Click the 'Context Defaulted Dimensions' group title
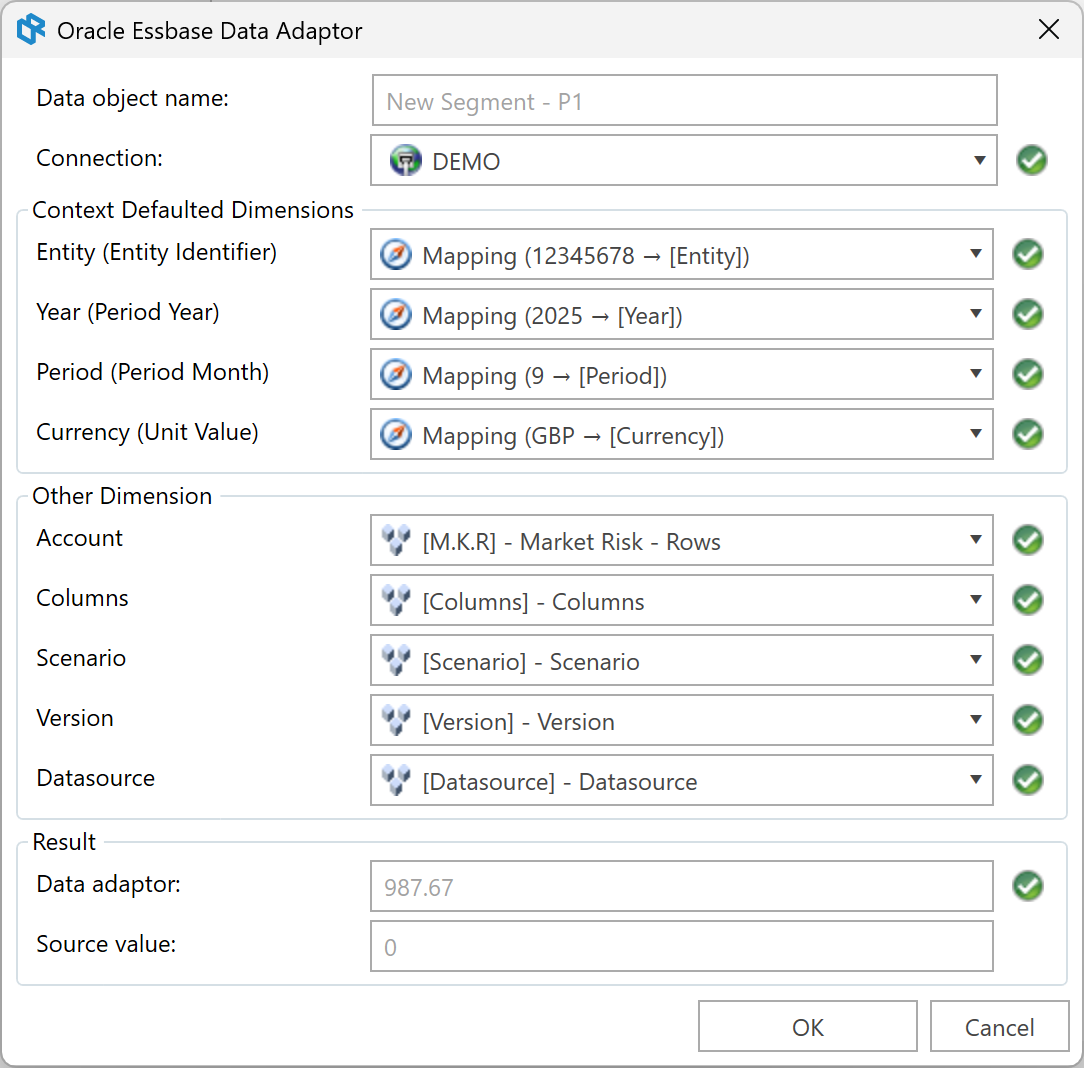This screenshot has height=1068, width=1084. pos(193,209)
